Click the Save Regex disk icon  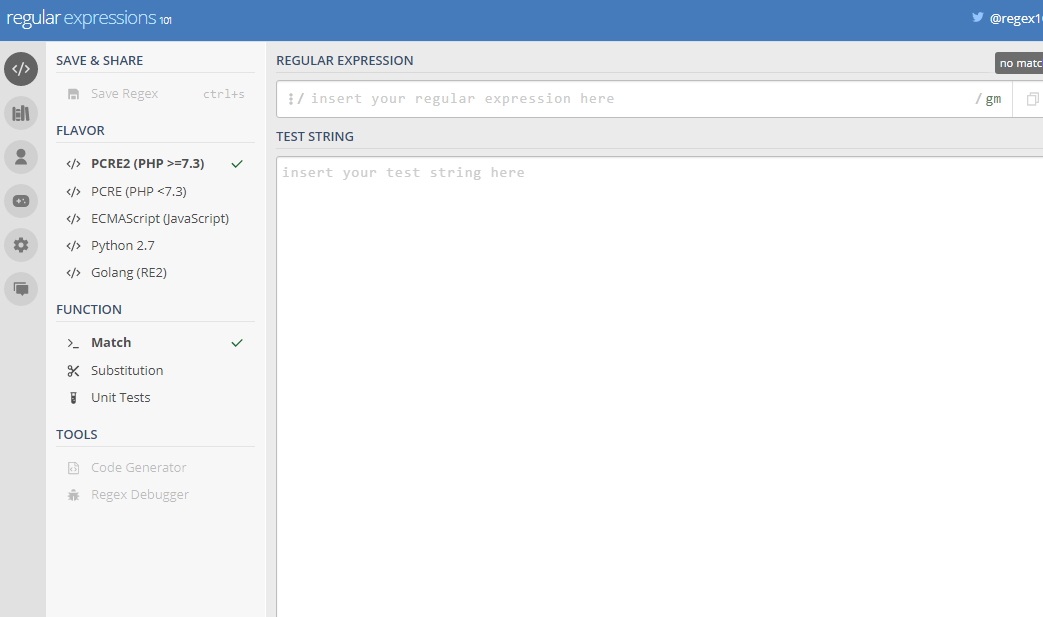tap(74, 93)
